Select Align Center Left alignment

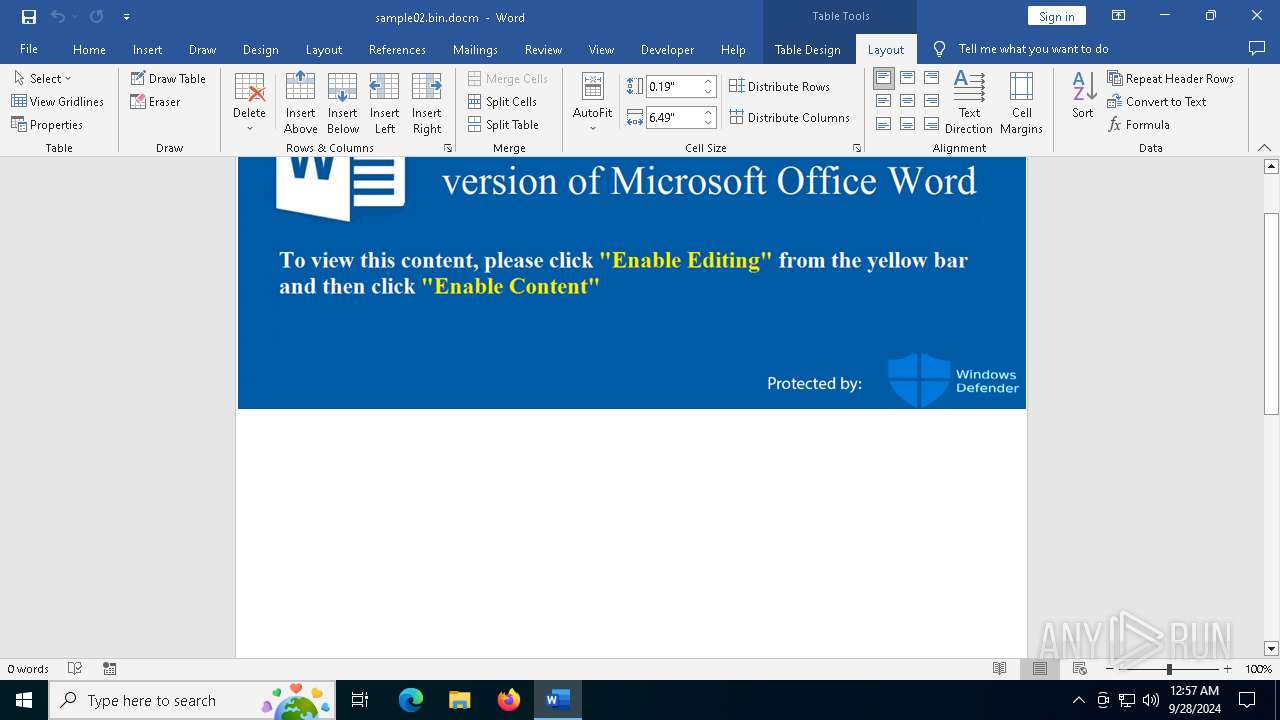[x=883, y=101]
